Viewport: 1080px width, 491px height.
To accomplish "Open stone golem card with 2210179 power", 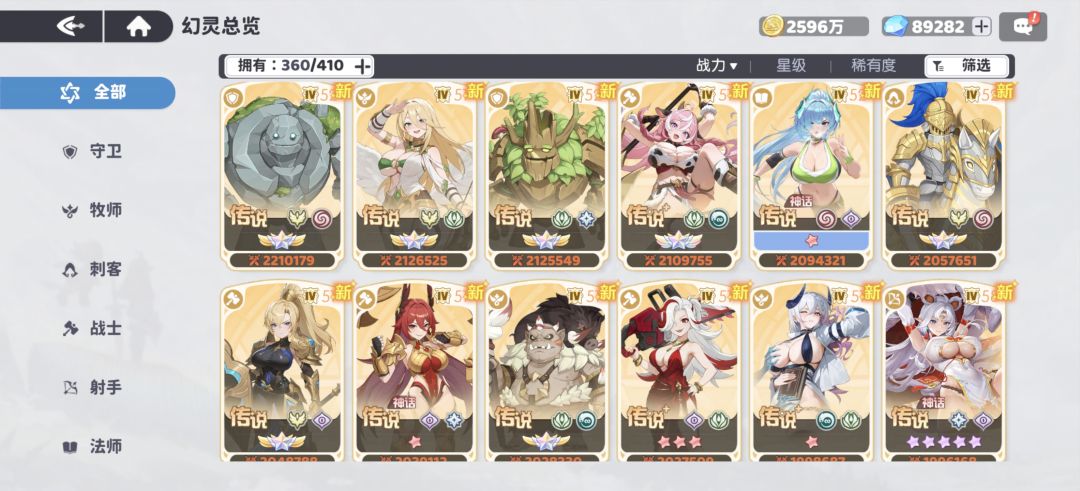I will [x=281, y=176].
